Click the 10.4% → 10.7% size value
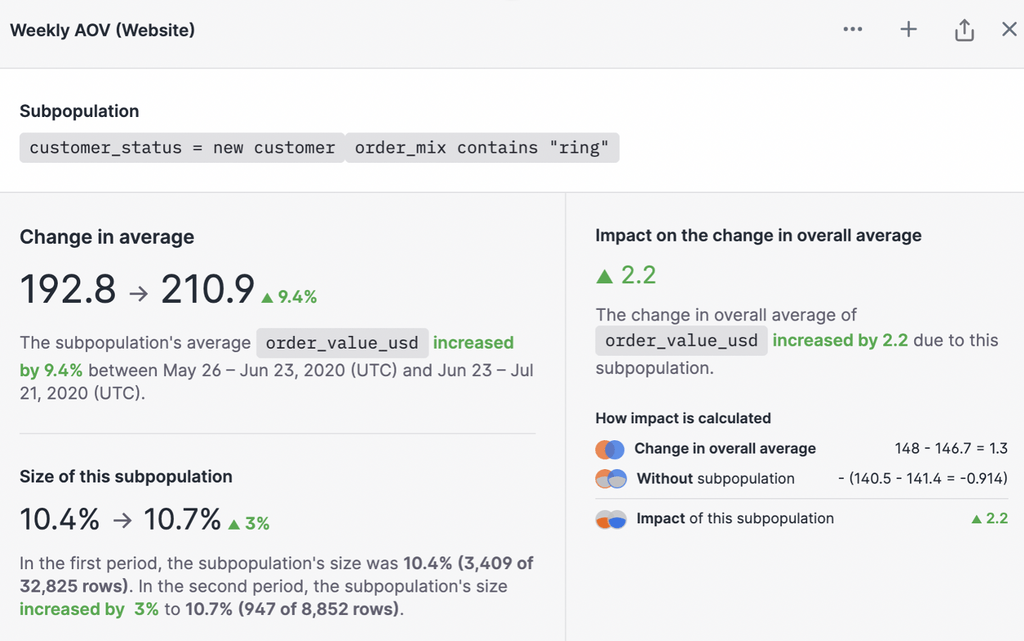The height and width of the screenshot is (641, 1024). (x=120, y=520)
